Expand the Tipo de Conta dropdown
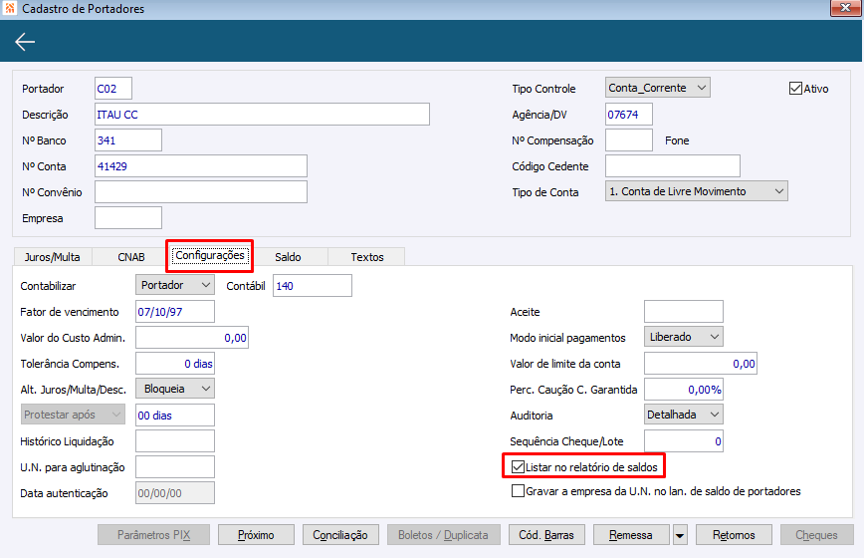Viewport: 864px width, 558px height. click(x=696, y=191)
